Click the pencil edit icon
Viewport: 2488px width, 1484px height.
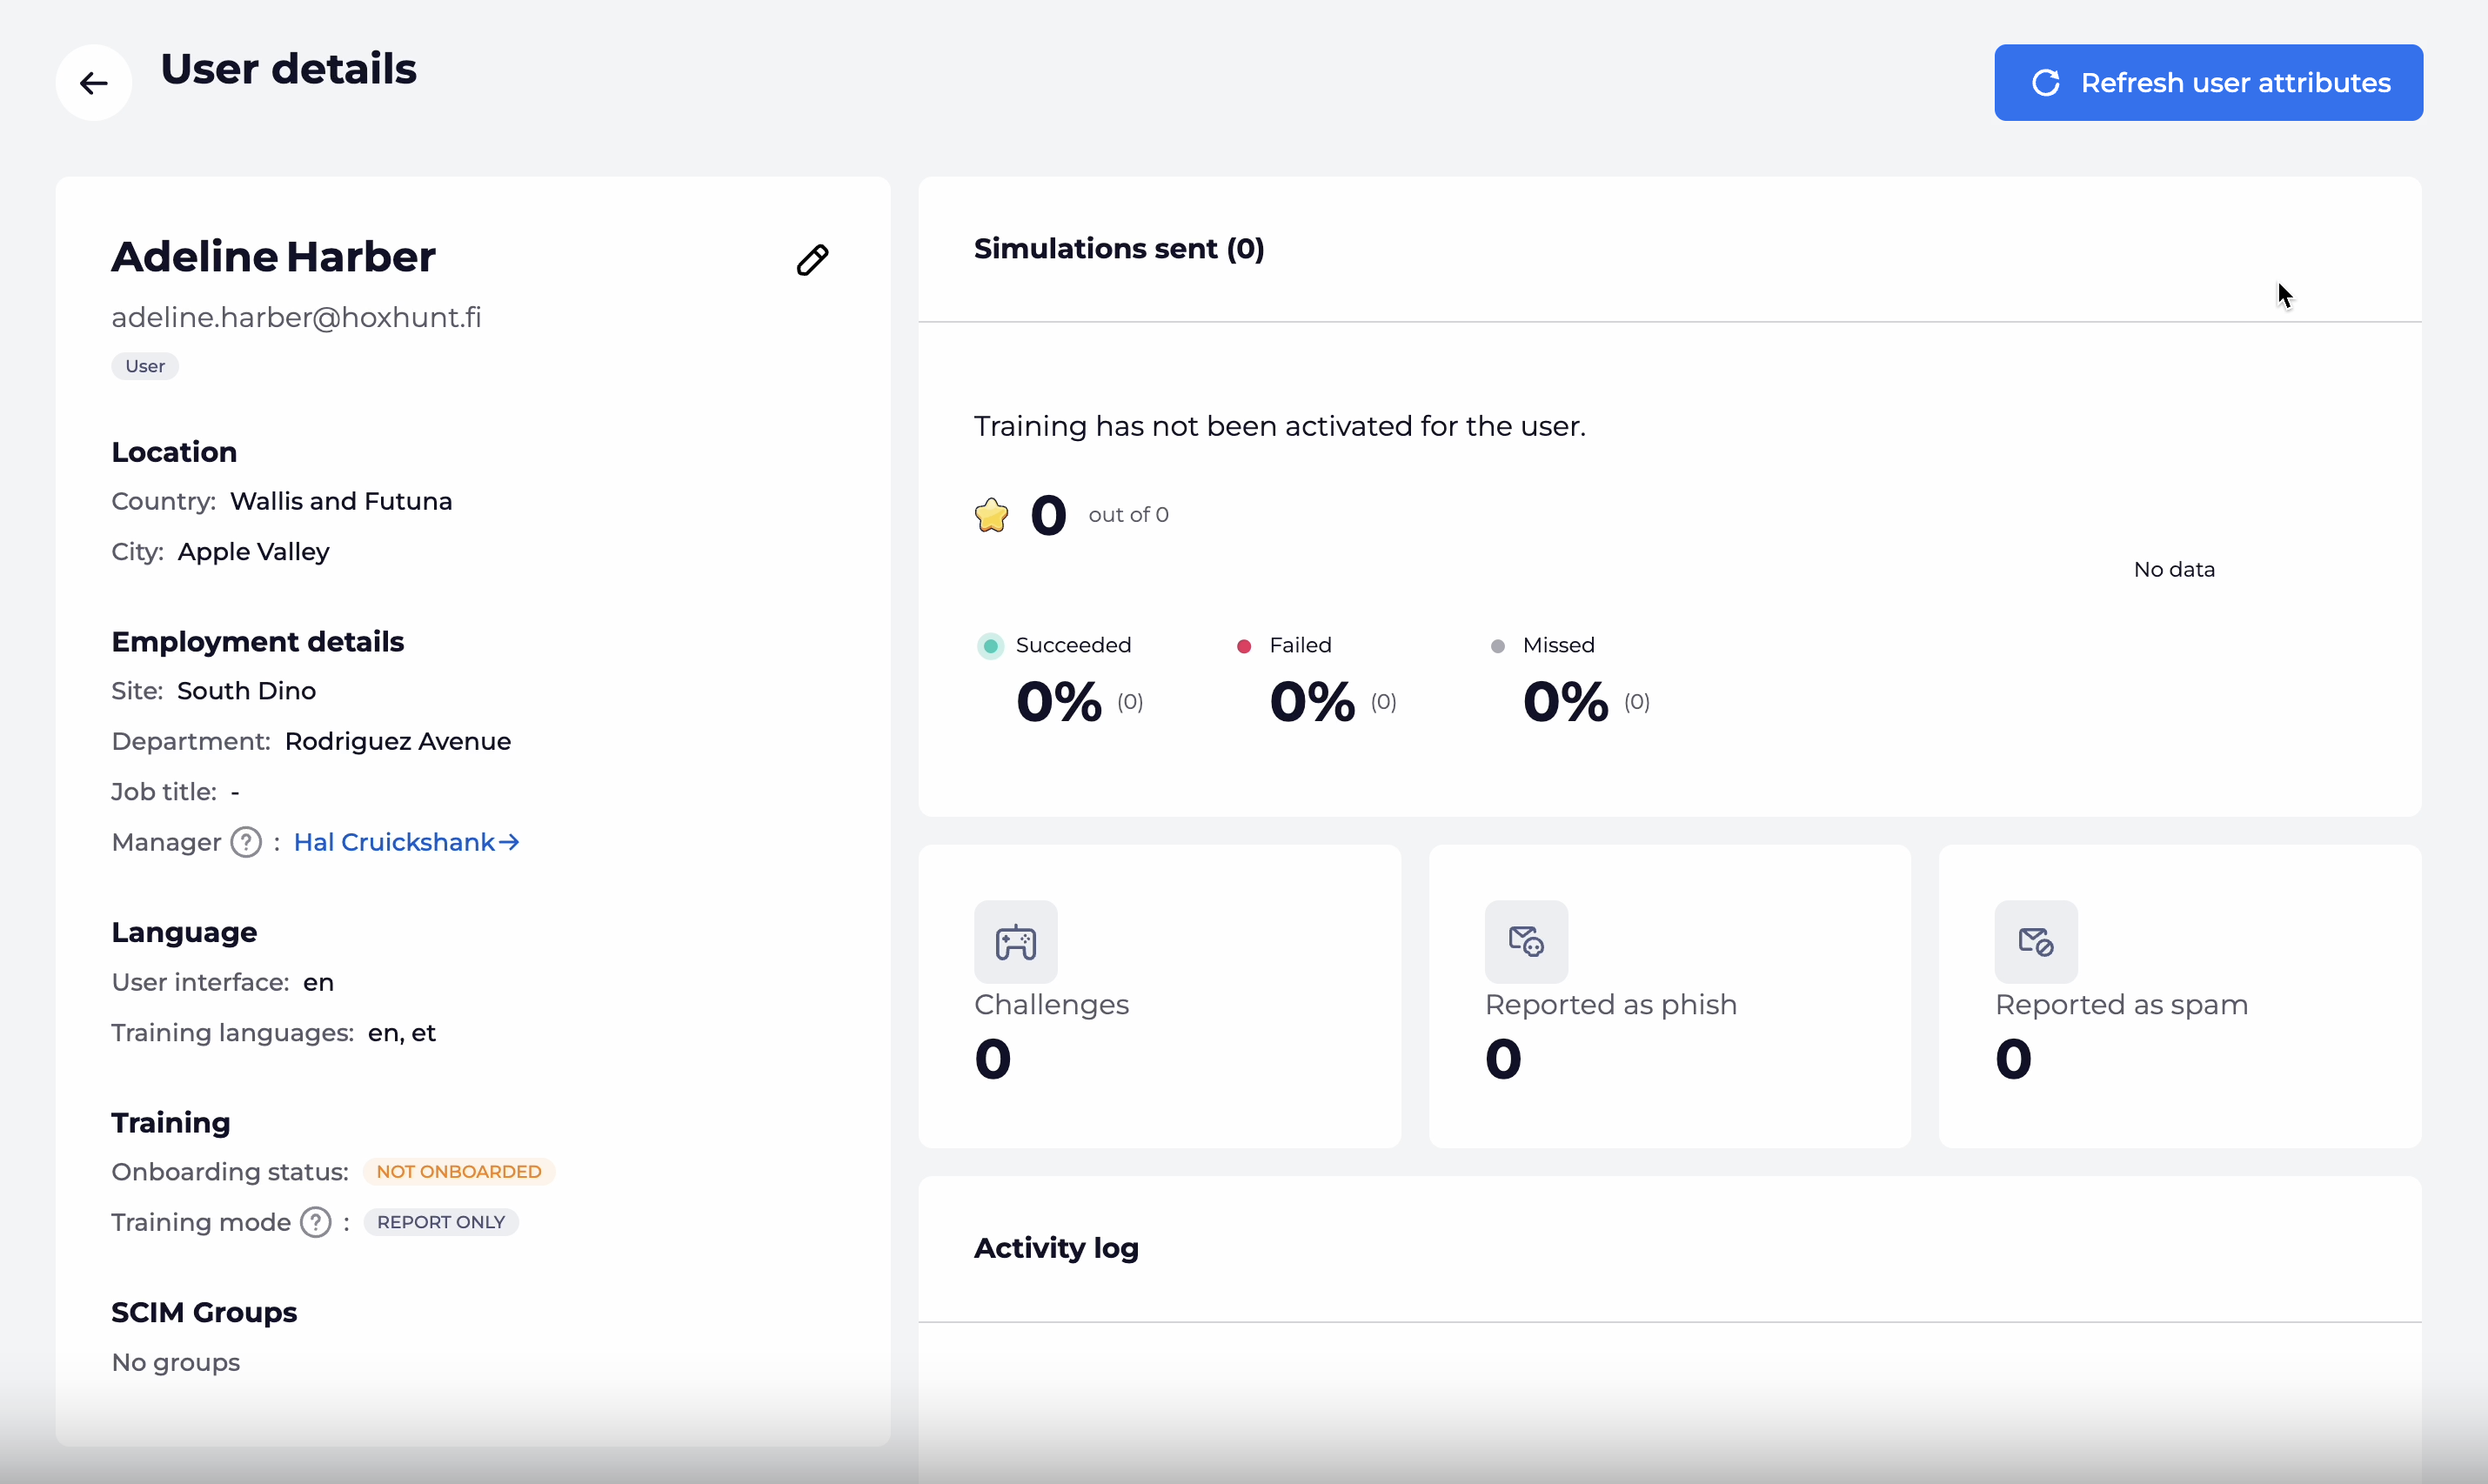coord(812,260)
